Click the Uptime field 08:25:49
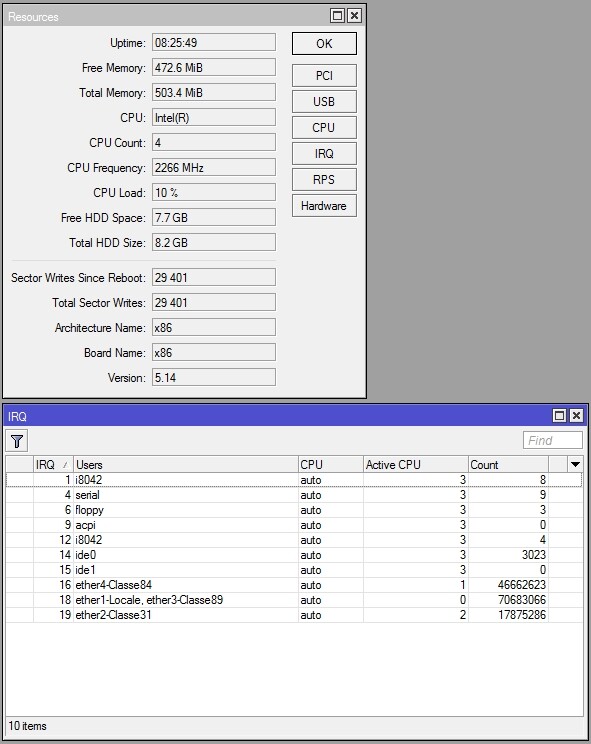Viewport: 591px width, 744px height. point(213,42)
